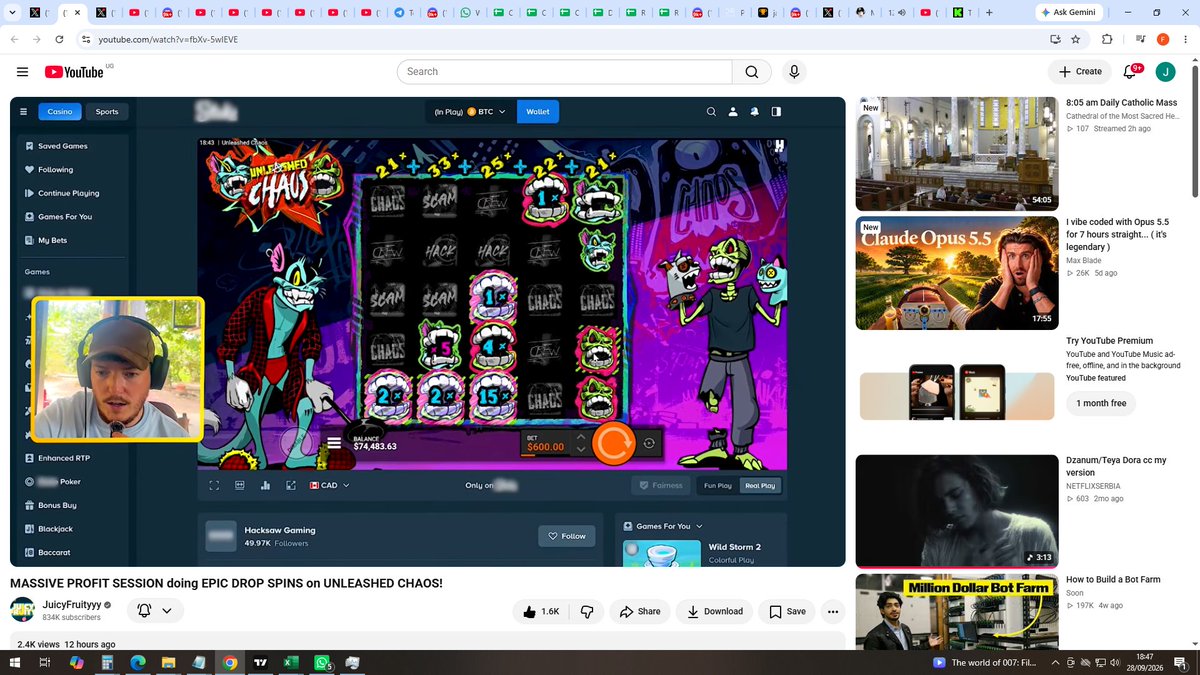Switch to the Casino tab in video

coord(60,112)
